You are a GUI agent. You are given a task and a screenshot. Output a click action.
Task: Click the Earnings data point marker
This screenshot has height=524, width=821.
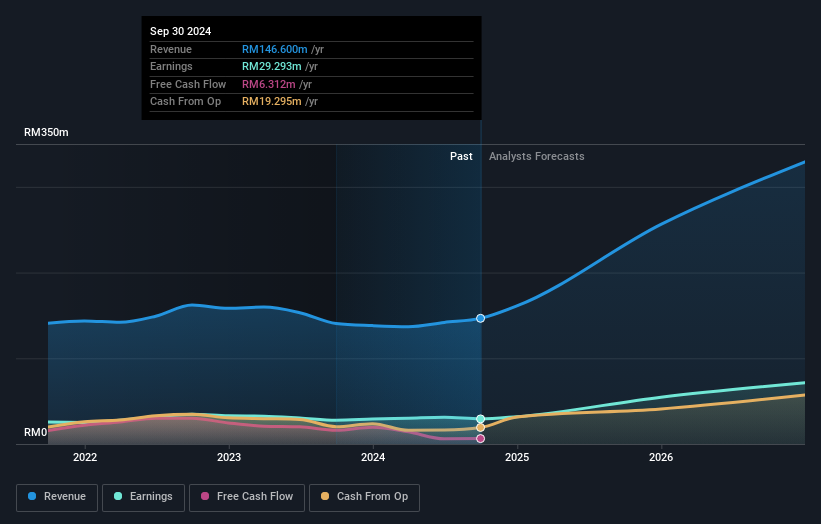(x=480, y=419)
